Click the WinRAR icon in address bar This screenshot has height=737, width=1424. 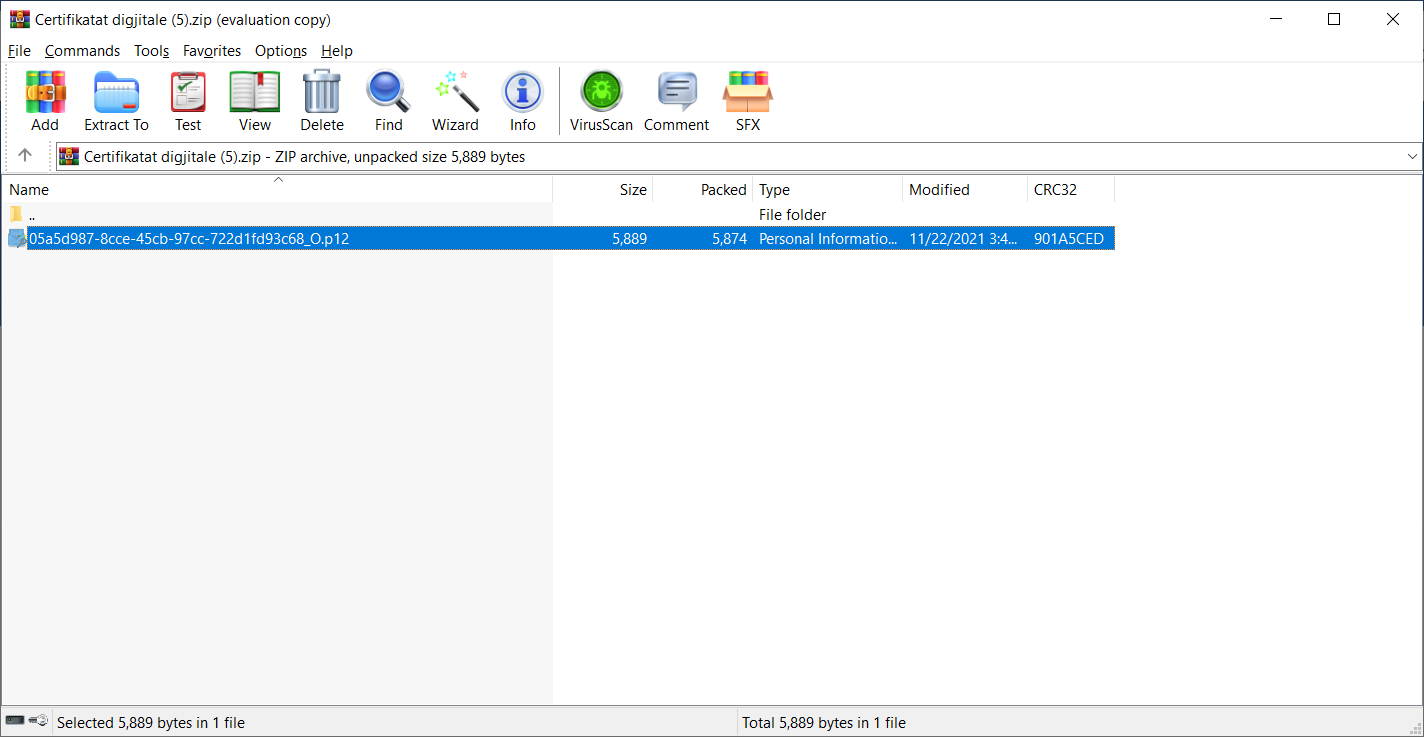click(69, 156)
